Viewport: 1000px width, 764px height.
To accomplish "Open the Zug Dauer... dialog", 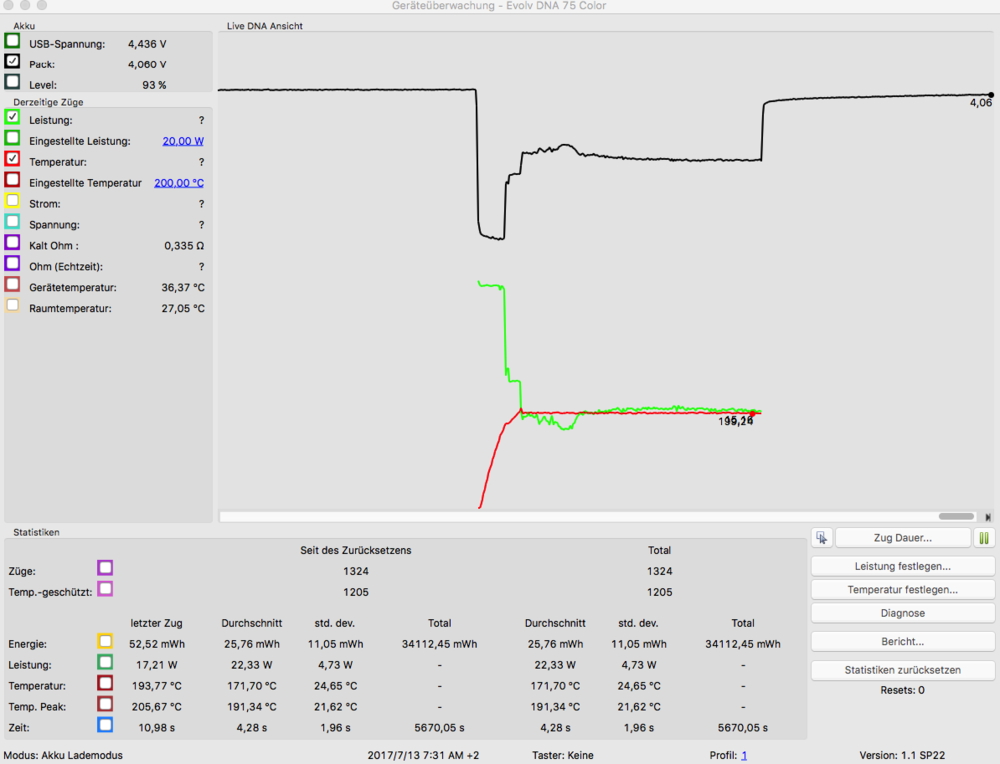I will click(x=902, y=538).
